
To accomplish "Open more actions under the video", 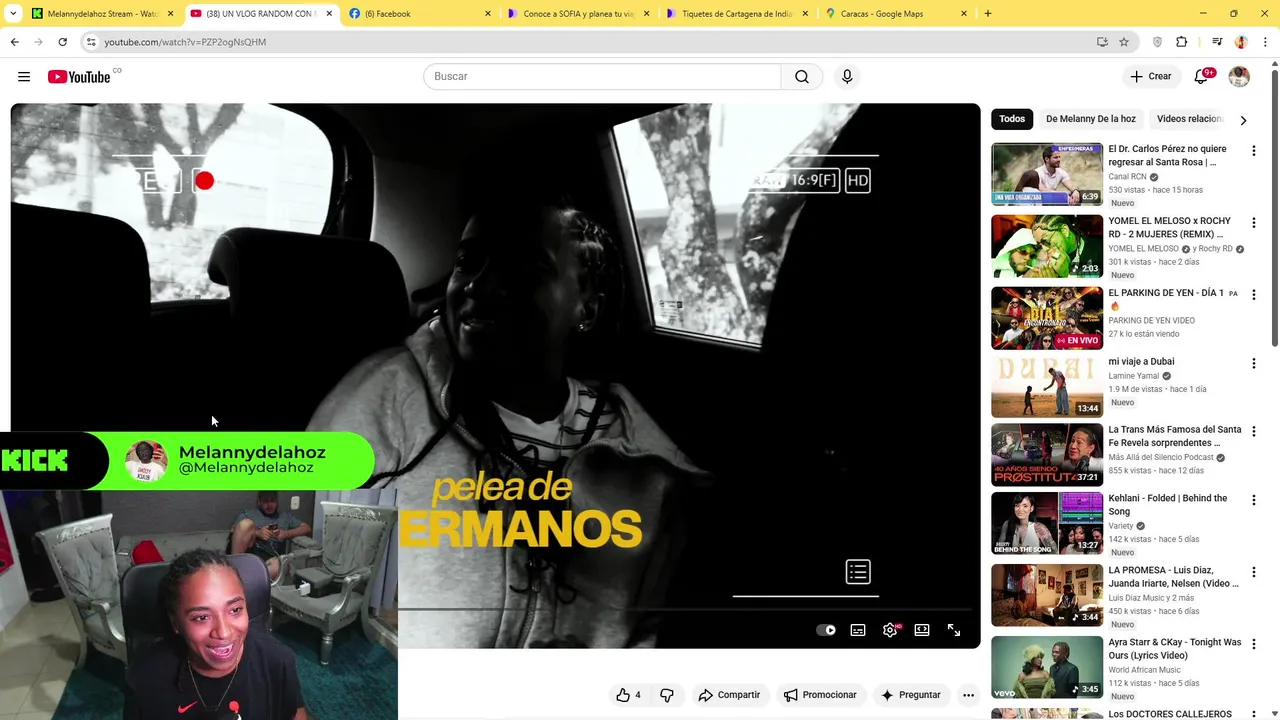I will point(968,695).
